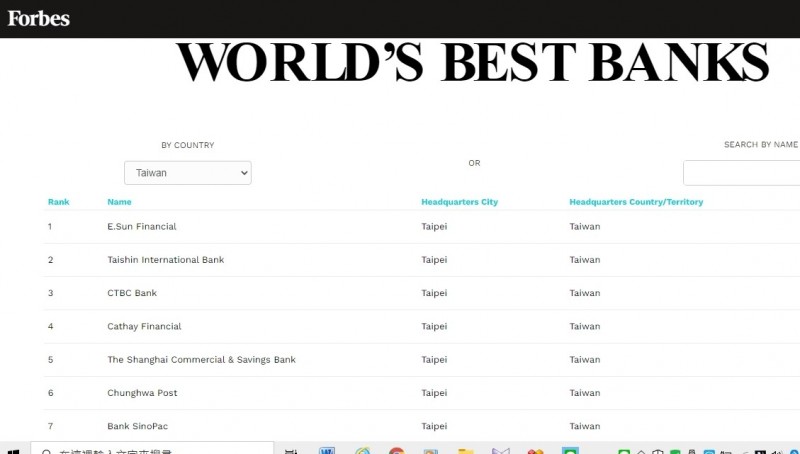Select the Bank SinoPac name
This screenshot has height=454, width=800.
tap(137, 426)
